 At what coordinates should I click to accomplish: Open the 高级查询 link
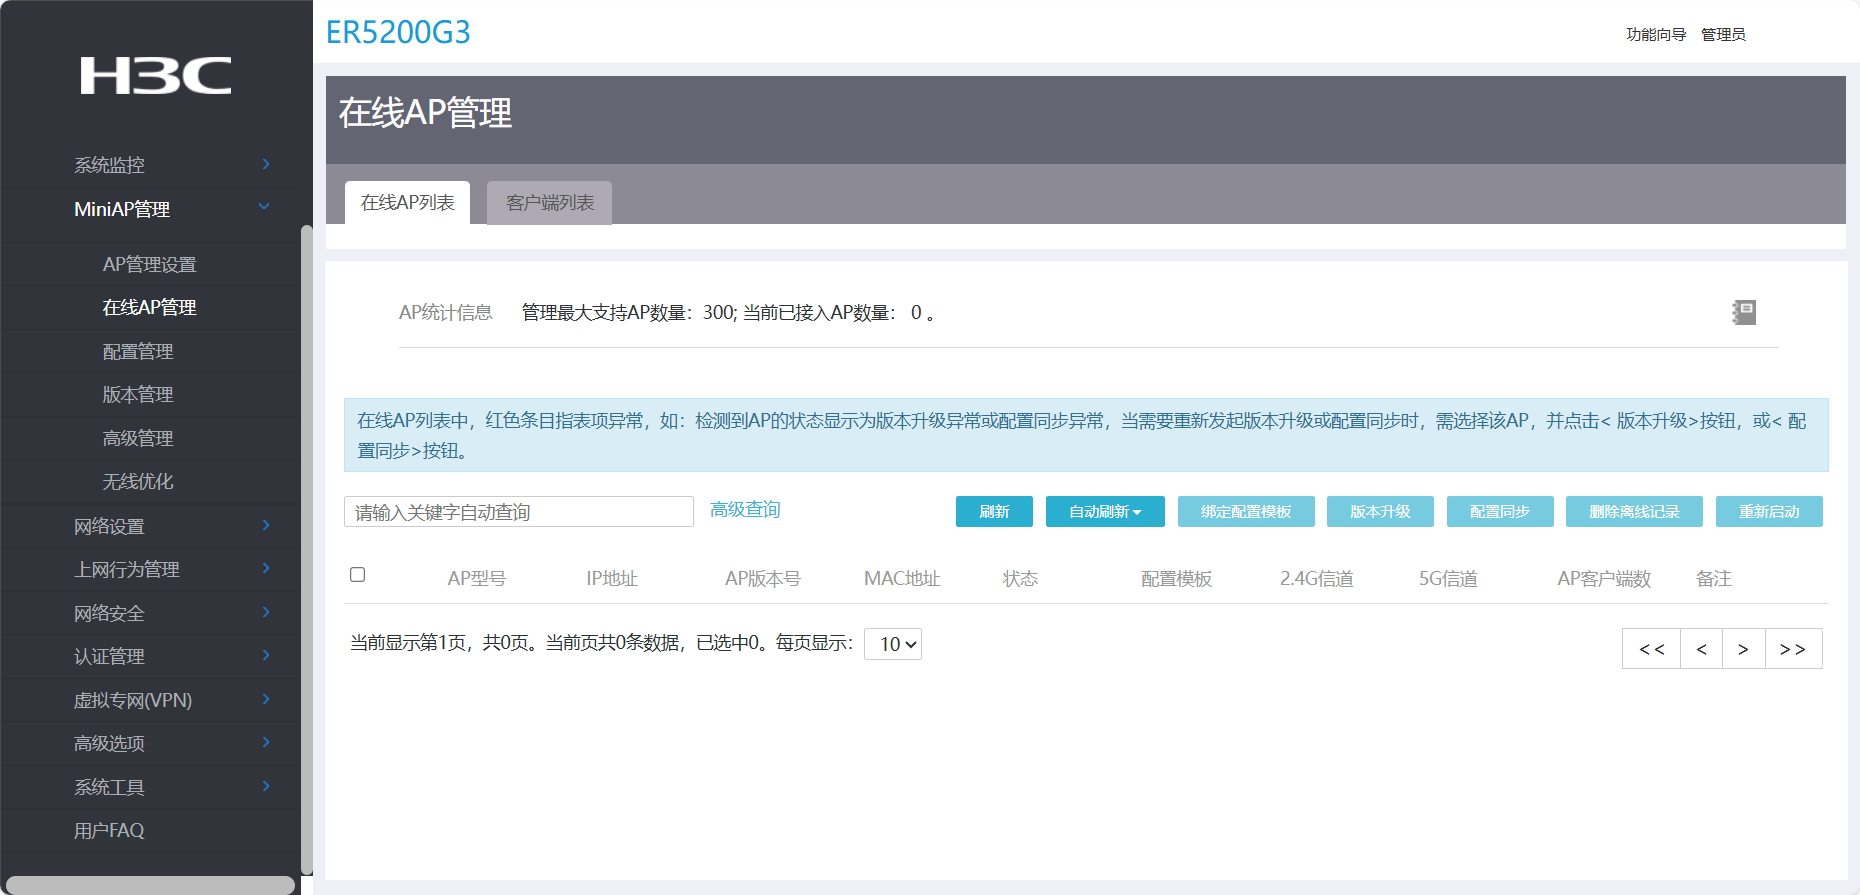[x=744, y=510]
